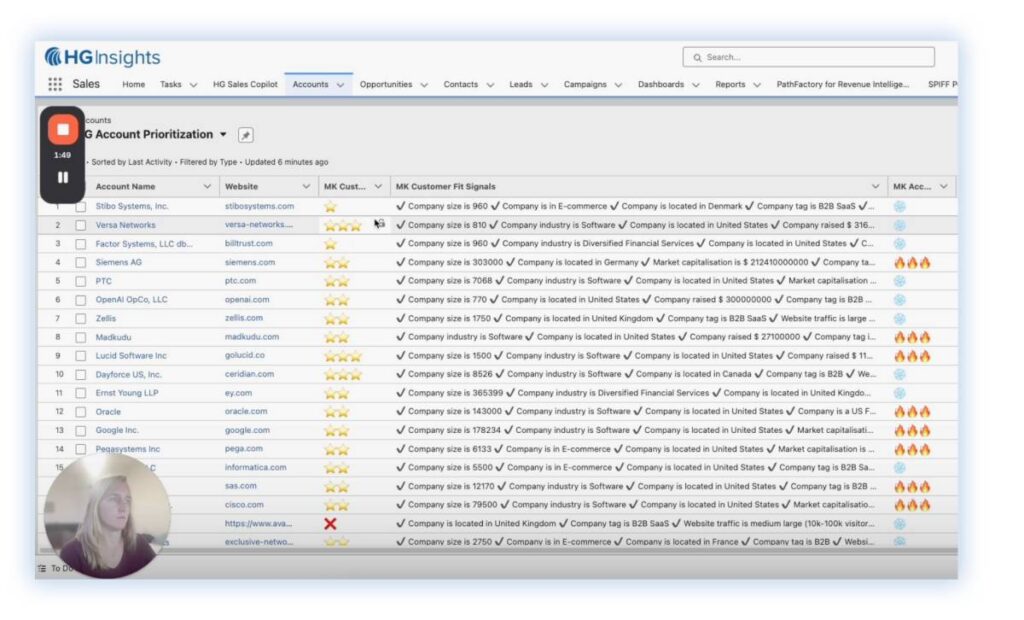Select the OpenAI OpCo row checkbox

pos(80,300)
